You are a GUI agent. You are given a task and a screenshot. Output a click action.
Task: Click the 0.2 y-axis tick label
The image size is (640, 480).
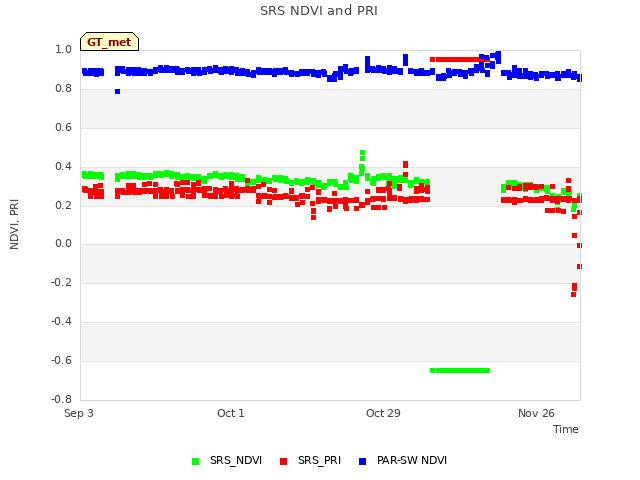pyautogui.click(x=63, y=205)
